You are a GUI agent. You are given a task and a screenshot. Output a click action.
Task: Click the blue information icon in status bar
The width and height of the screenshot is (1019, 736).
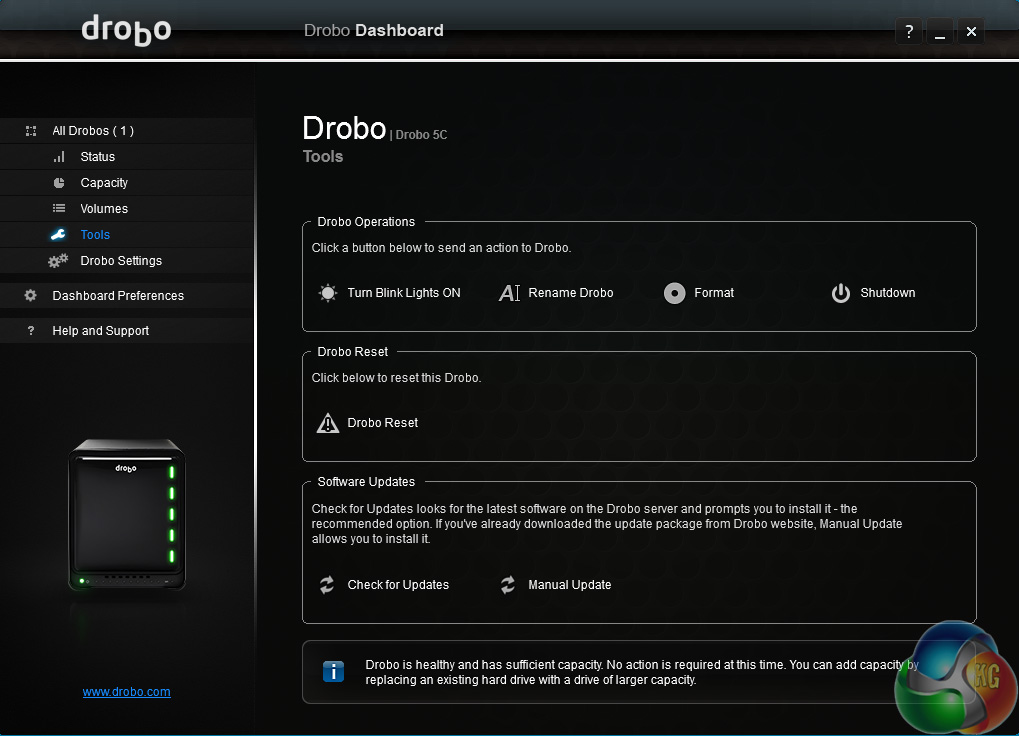click(333, 671)
